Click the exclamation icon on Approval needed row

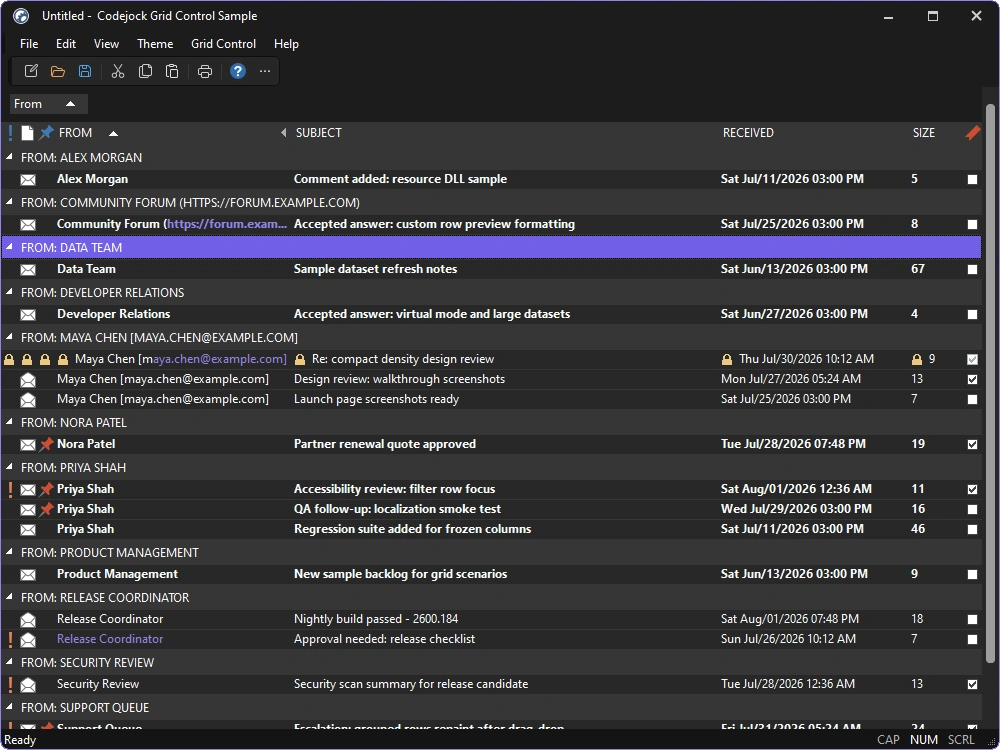pos(10,639)
